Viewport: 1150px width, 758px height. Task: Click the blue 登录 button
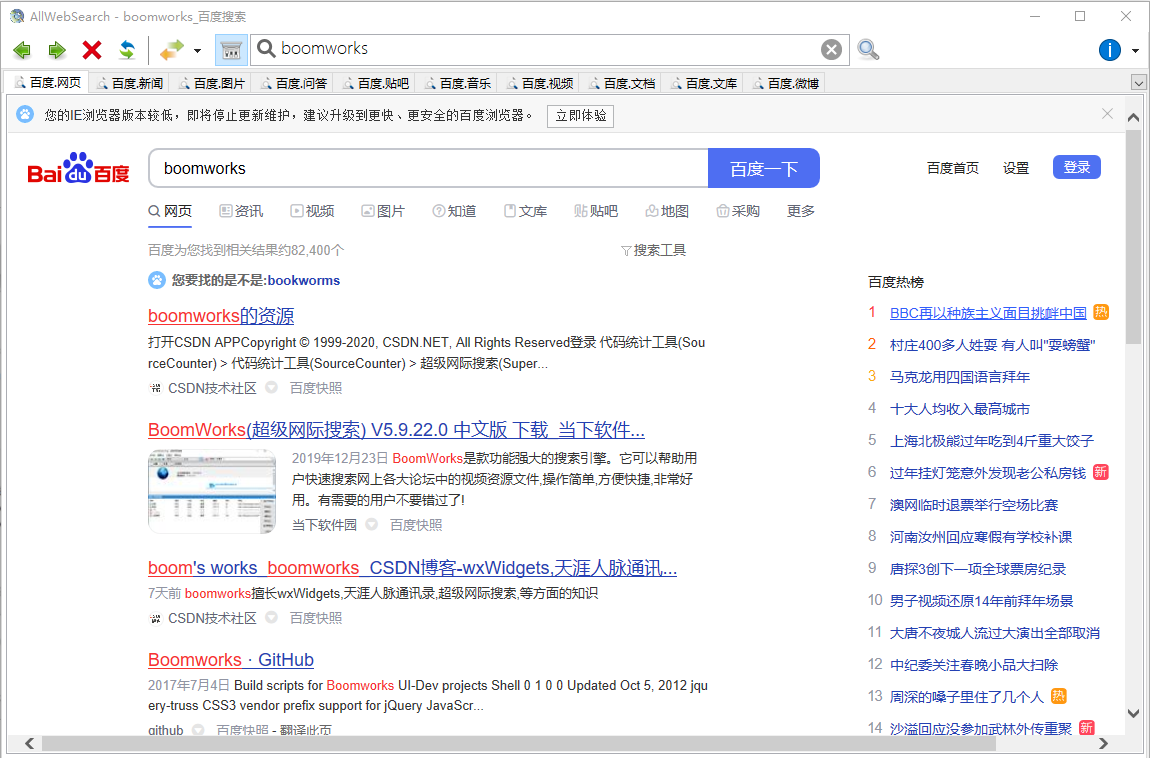1077,167
